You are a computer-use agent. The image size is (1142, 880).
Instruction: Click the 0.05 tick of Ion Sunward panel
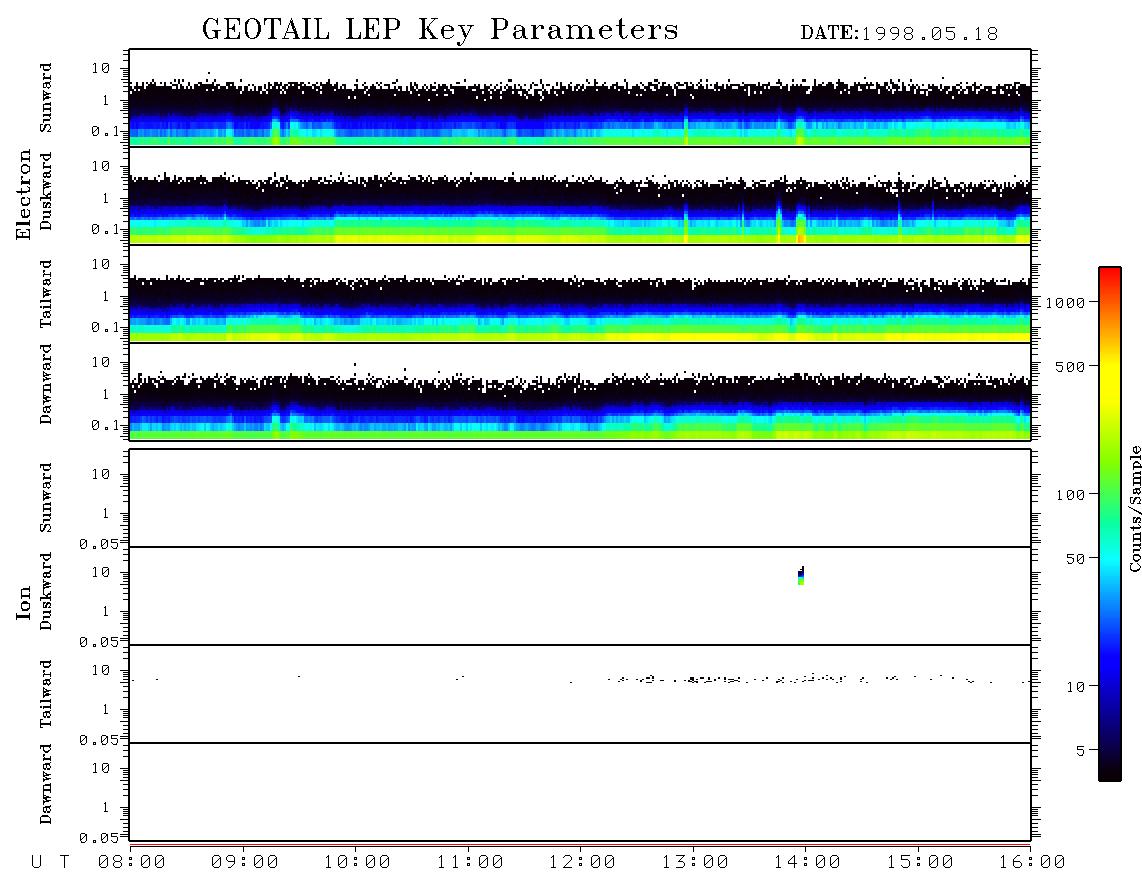(x=98, y=543)
